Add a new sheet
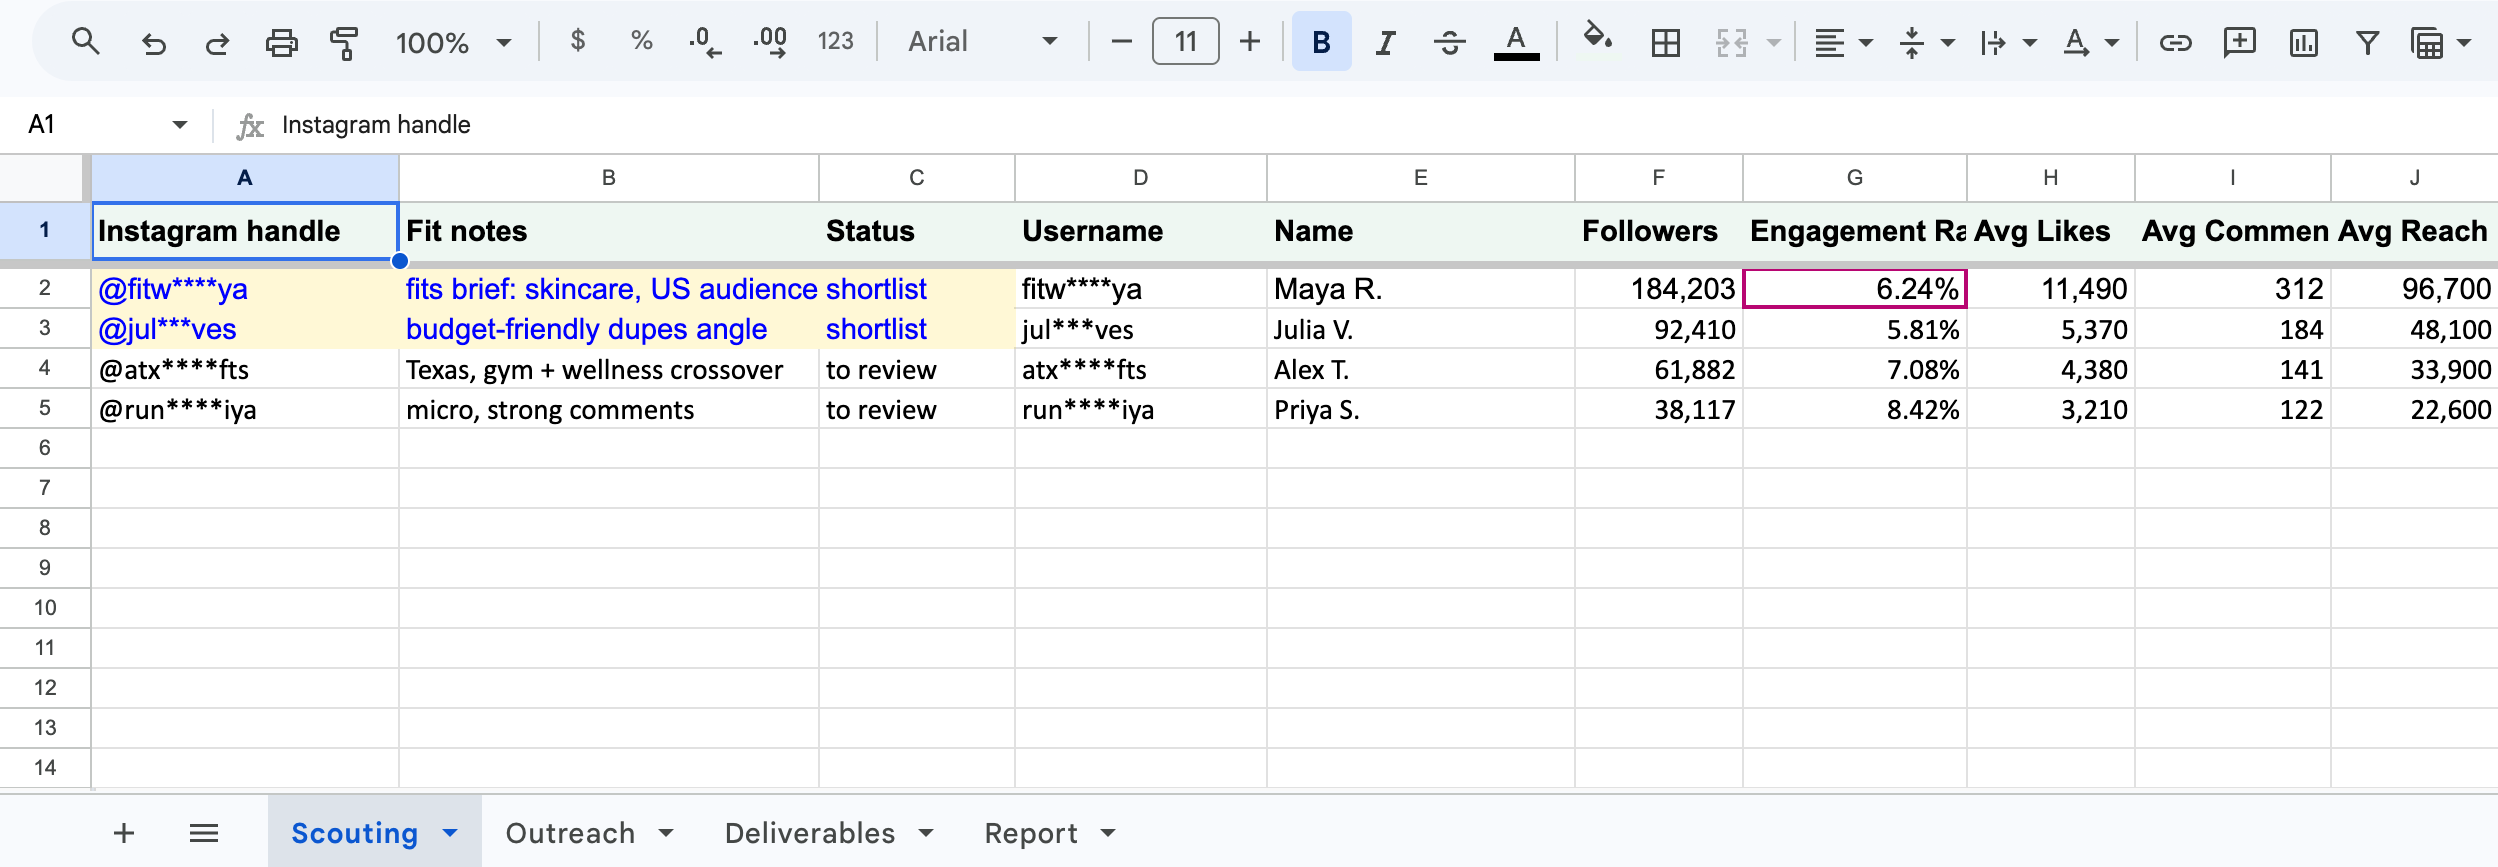This screenshot has width=2498, height=867. click(124, 832)
